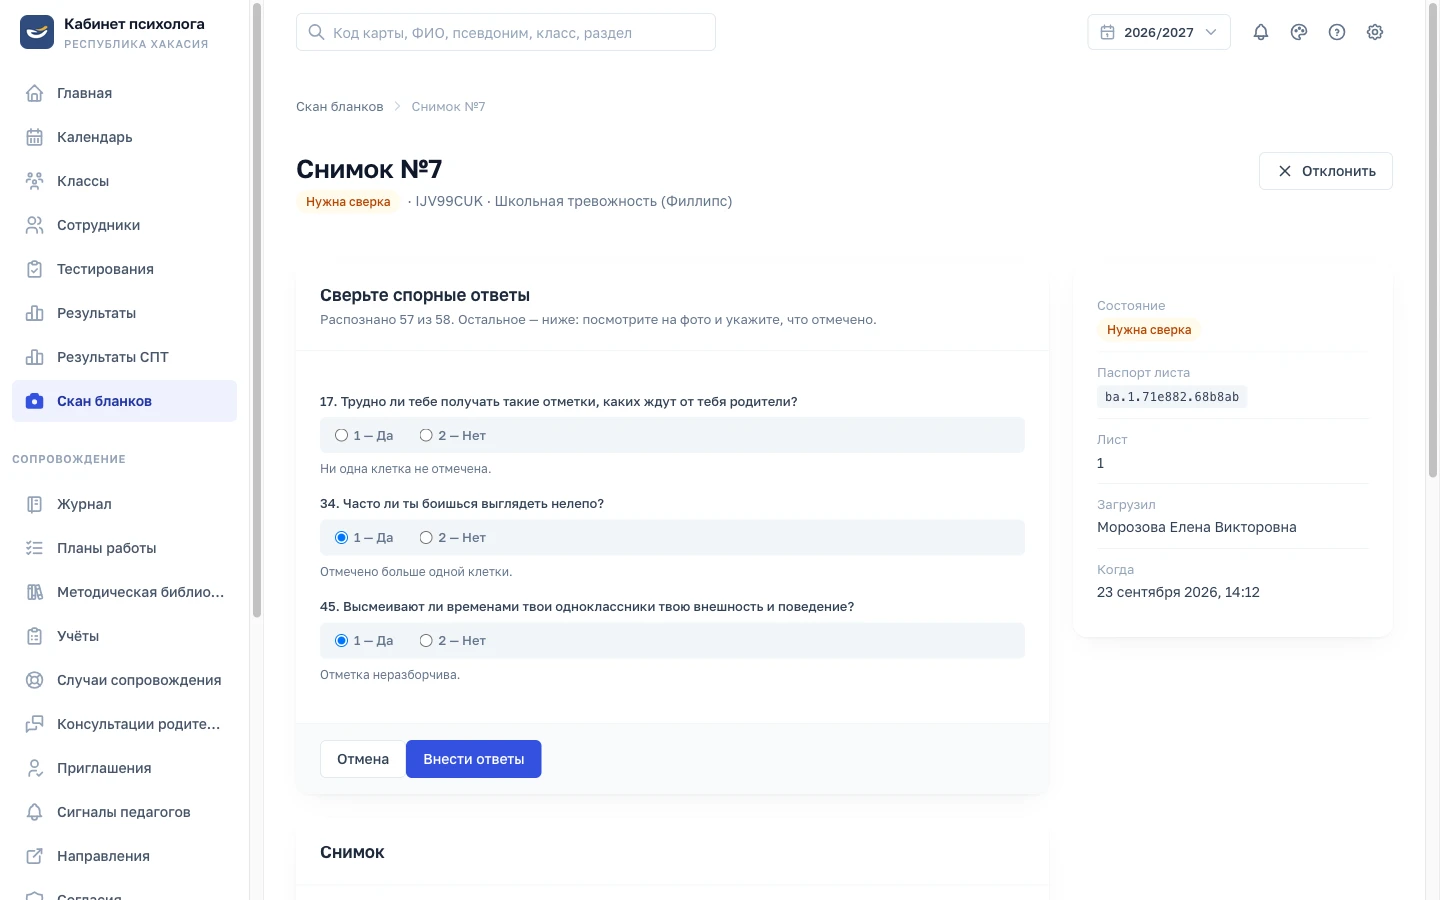The height and width of the screenshot is (900, 1440).
Task: Click passport code ba.1.71e882.68b8ab
Action: (1172, 397)
